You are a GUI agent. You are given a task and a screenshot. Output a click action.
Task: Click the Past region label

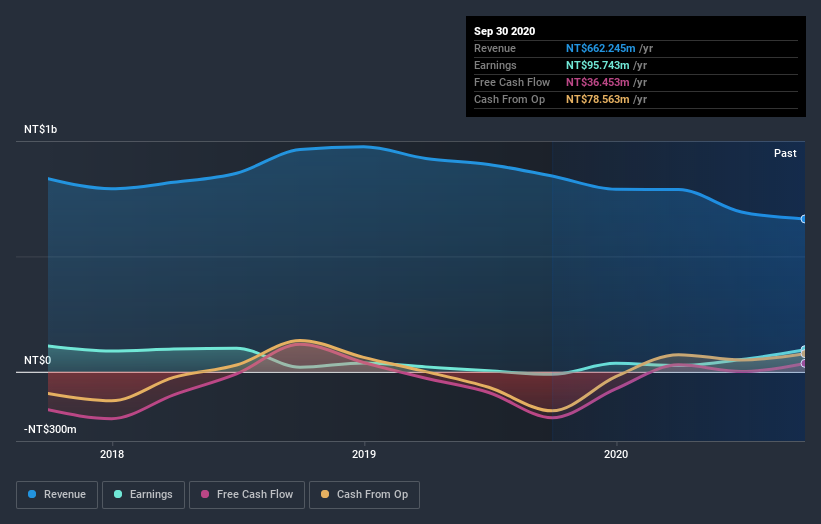pyautogui.click(x=785, y=153)
